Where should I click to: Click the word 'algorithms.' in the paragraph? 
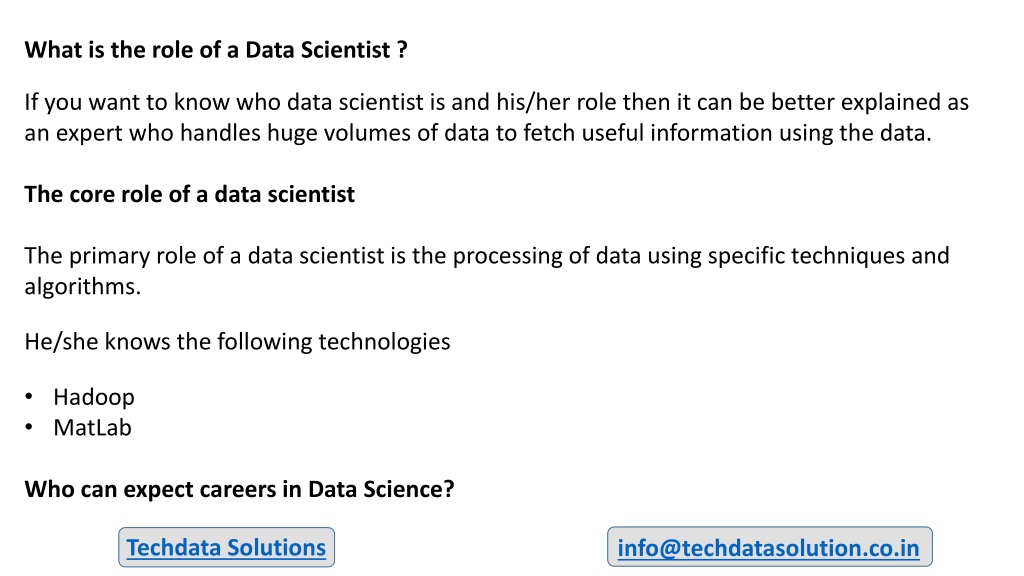tap(83, 287)
